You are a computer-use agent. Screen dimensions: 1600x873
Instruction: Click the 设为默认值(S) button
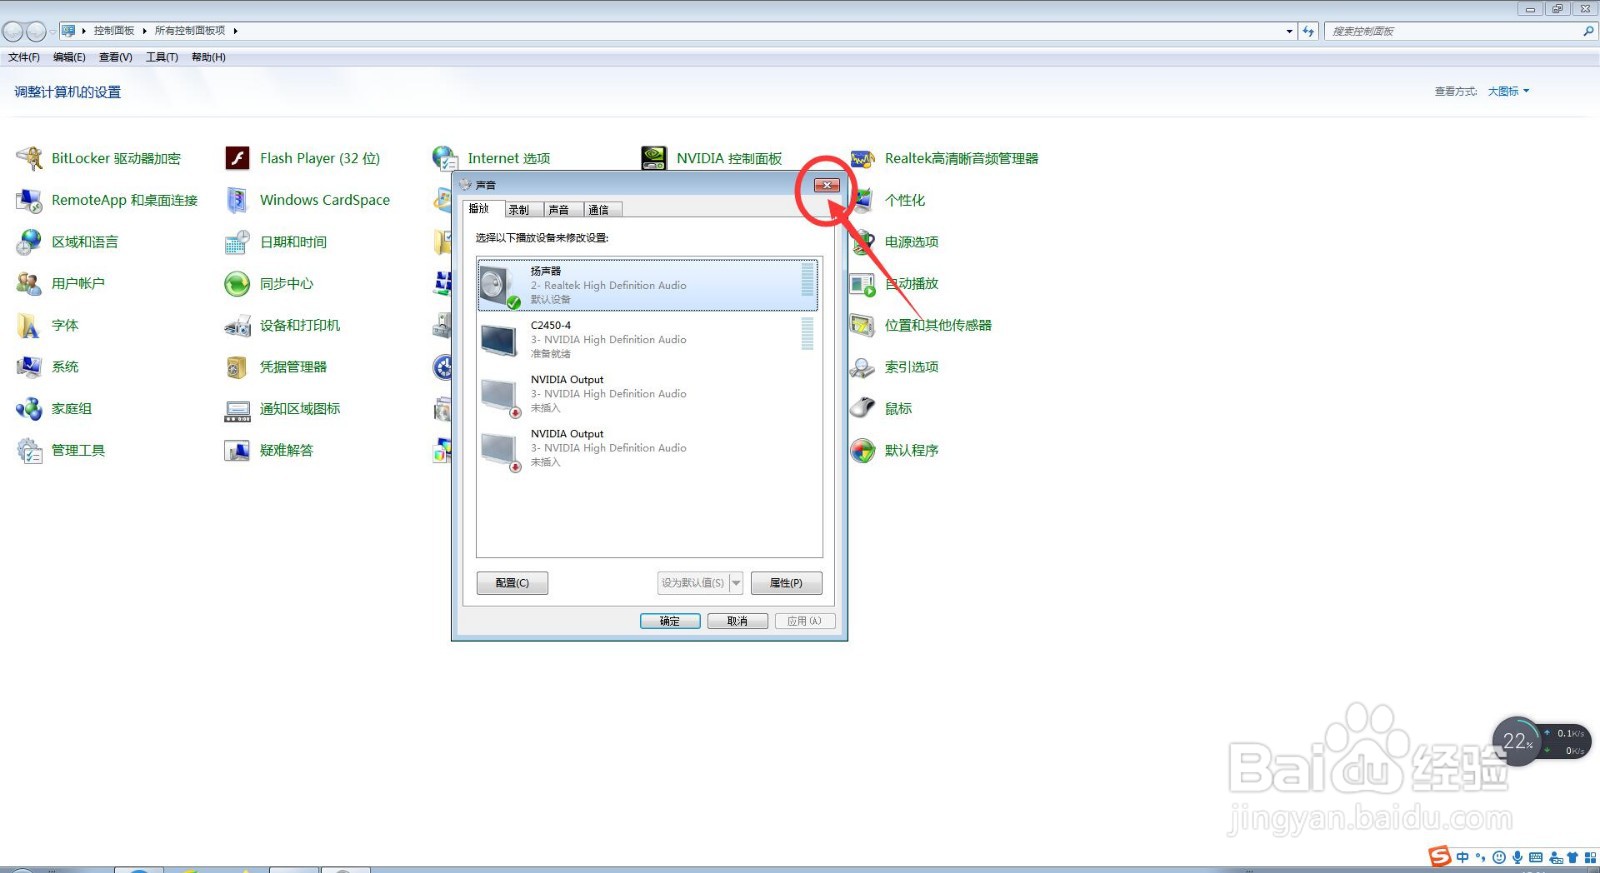(x=693, y=583)
